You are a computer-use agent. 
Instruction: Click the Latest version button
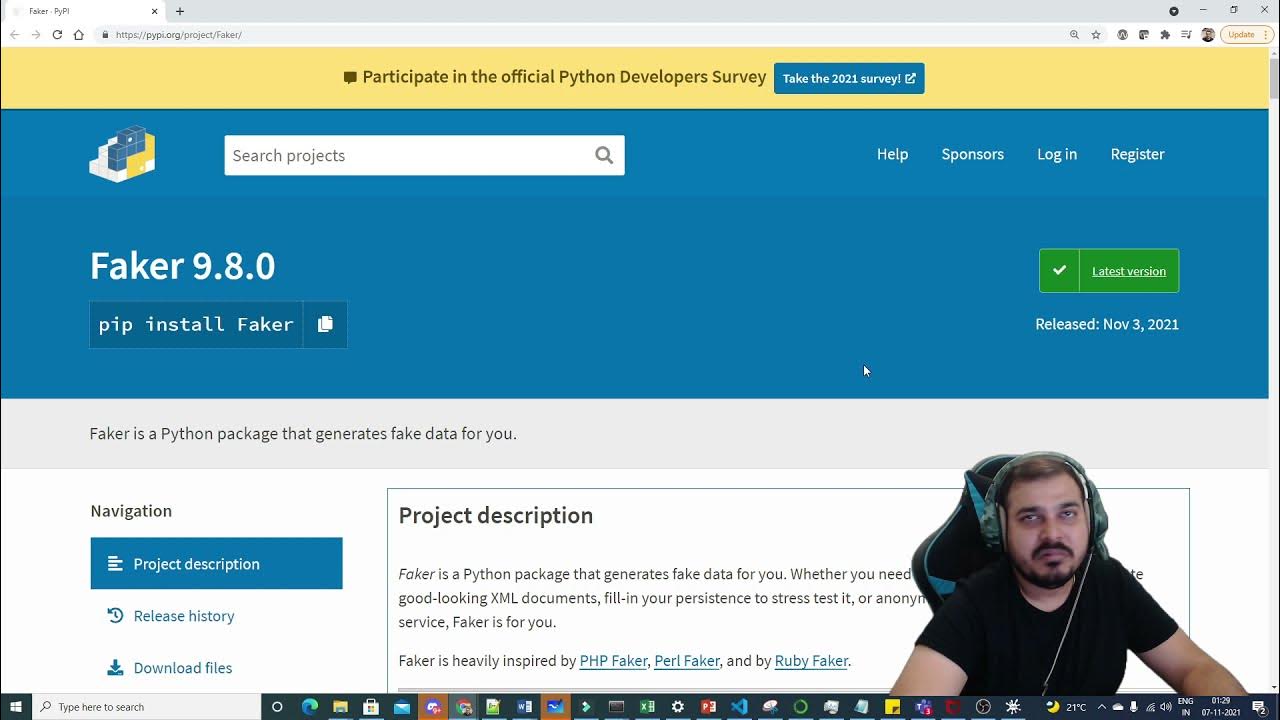click(1109, 271)
